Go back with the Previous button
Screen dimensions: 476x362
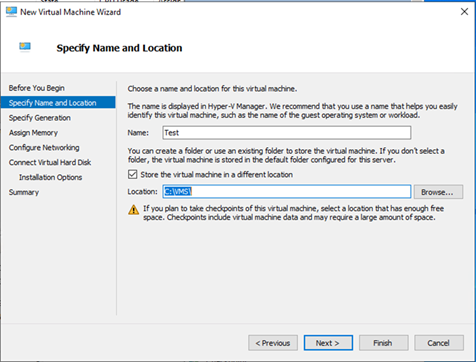tap(273, 343)
